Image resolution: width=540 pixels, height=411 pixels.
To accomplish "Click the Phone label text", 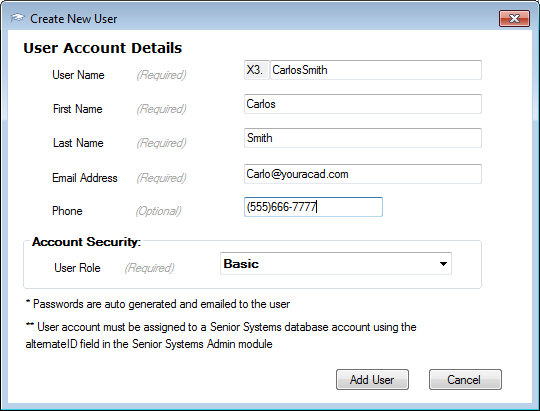I will pyautogui.click(x=67, y=210).
